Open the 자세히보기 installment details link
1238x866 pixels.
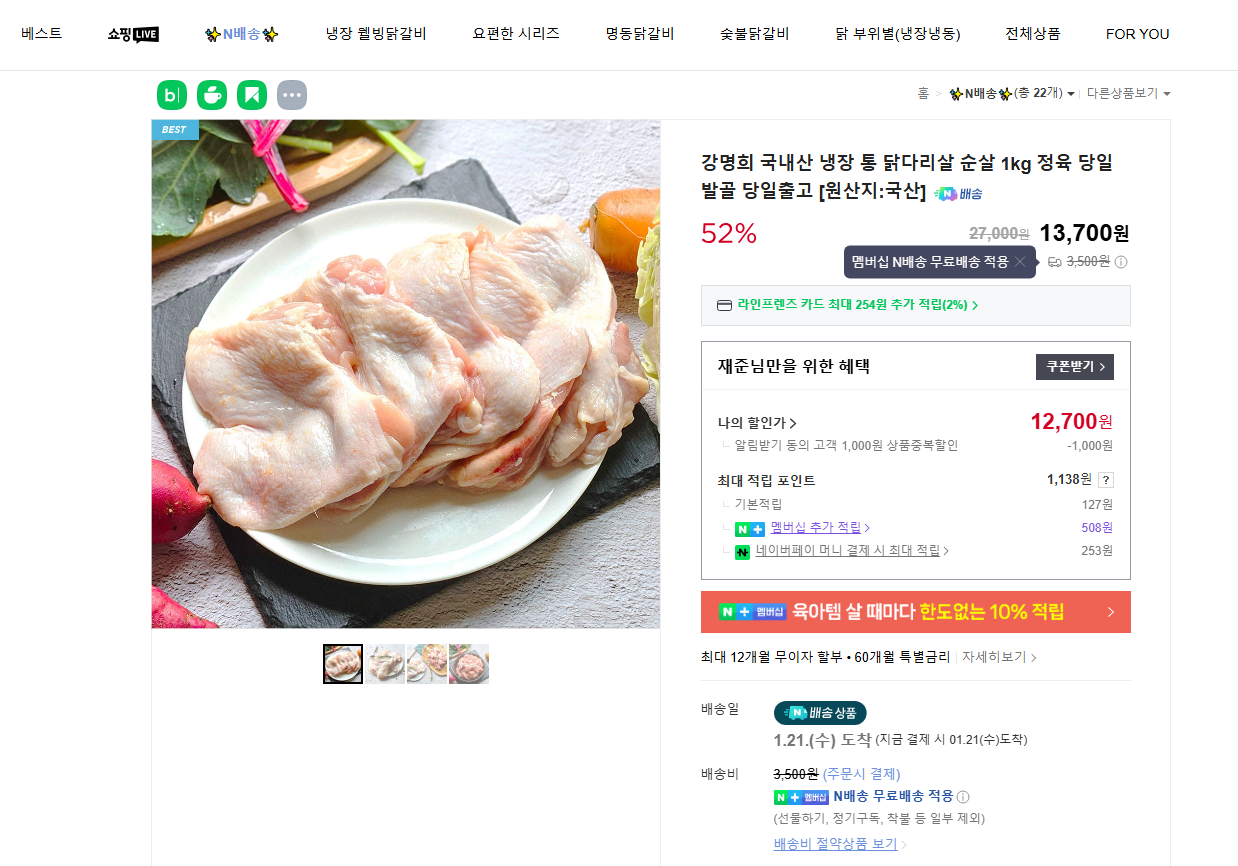[x=993, y=657]
